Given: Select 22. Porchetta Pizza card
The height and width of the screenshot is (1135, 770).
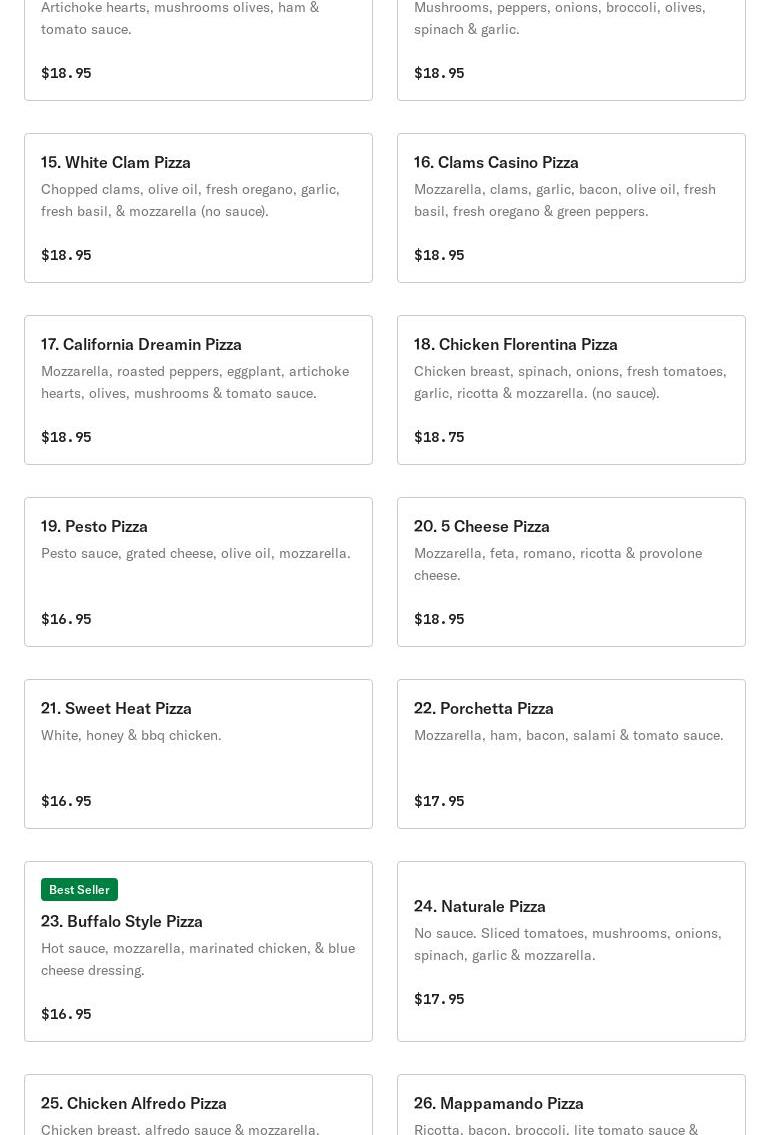Looking at the screenshot, I should pos(571,754).
